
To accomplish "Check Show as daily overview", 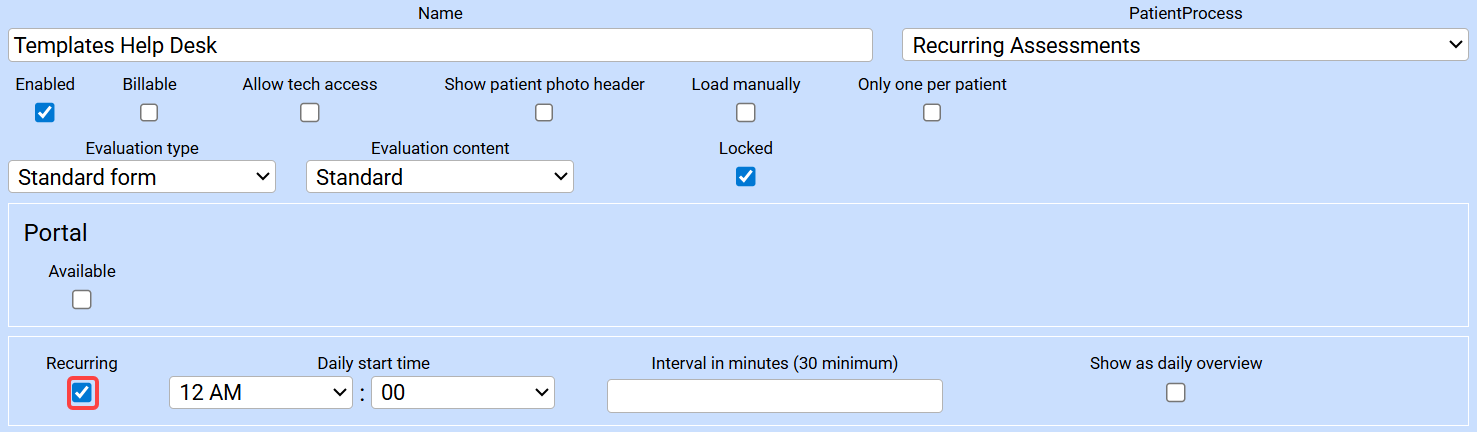I will coord(1176,393).
